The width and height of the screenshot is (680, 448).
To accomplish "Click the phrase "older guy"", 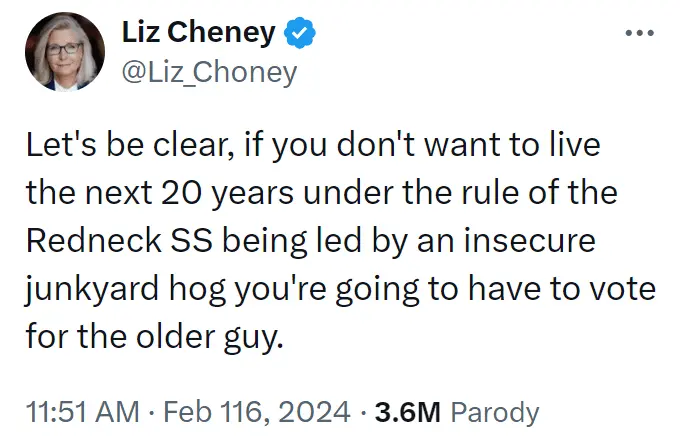I will pos(227,337).
